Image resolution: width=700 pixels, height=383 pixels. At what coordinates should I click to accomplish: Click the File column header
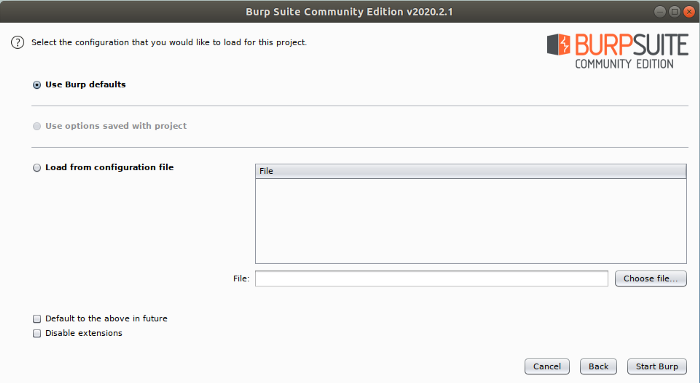471,171
